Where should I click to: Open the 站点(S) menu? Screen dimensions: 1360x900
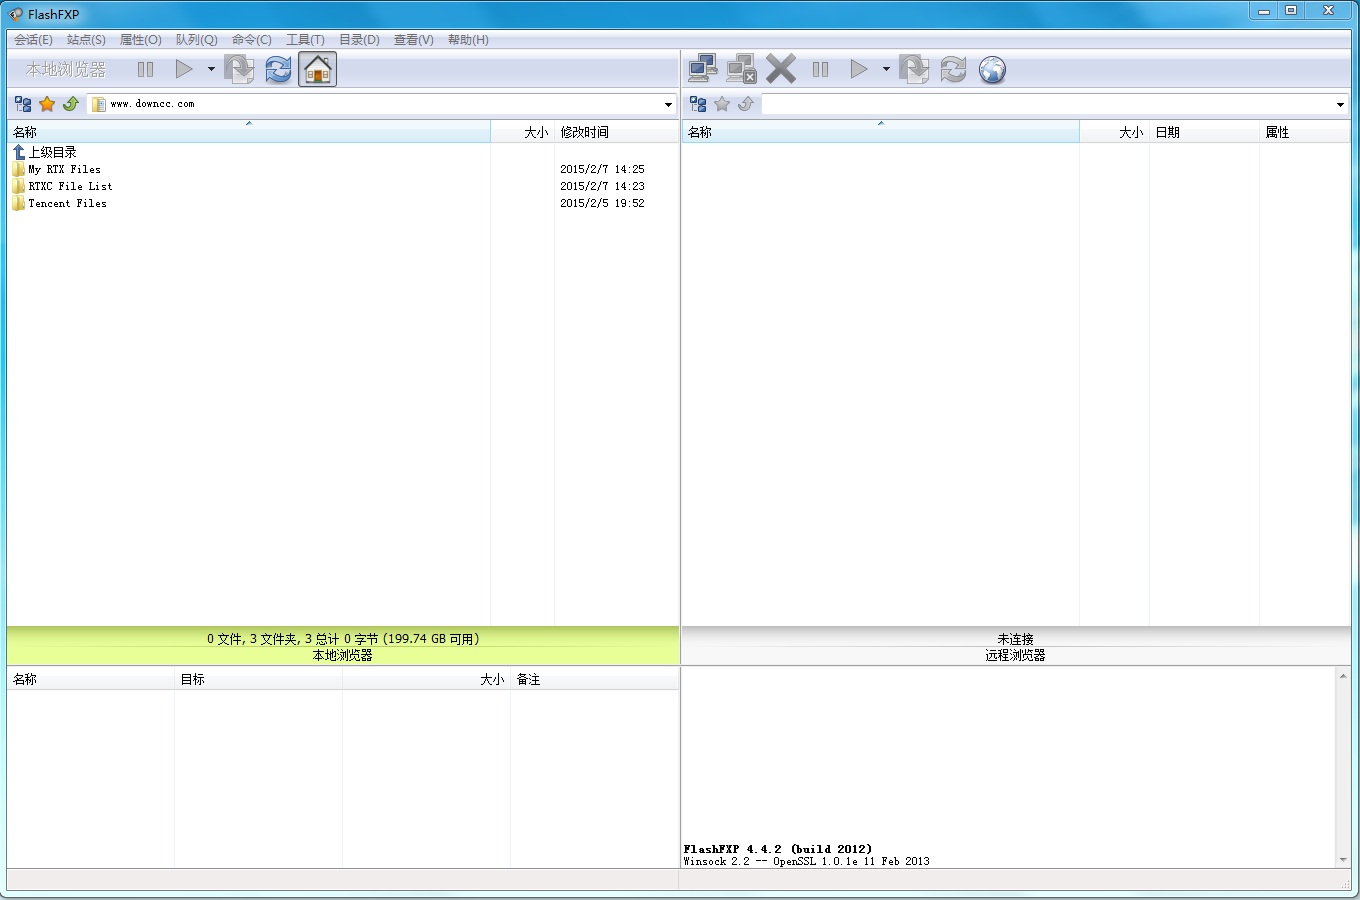coord(85,39)
